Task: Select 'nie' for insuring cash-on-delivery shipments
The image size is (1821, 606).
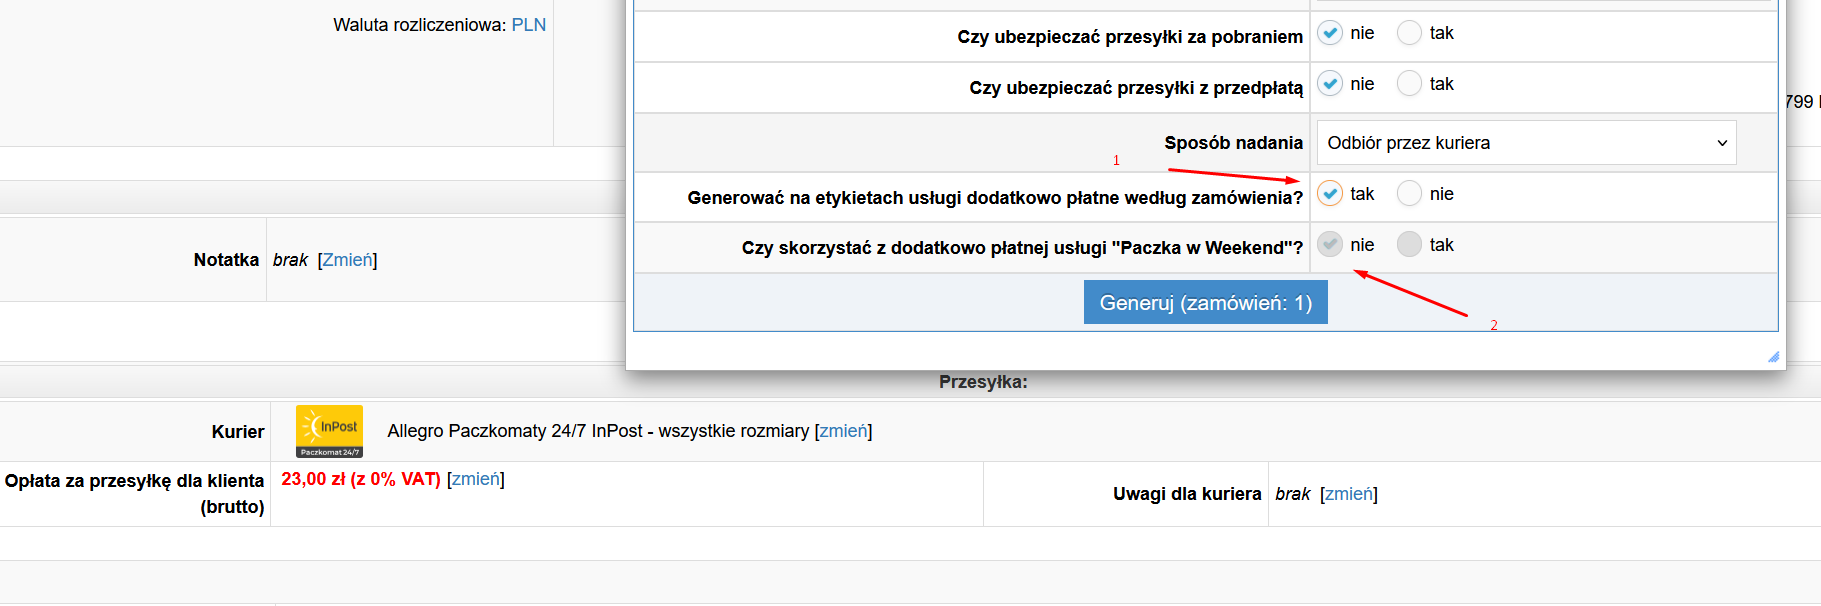Action: point(1330,33)
